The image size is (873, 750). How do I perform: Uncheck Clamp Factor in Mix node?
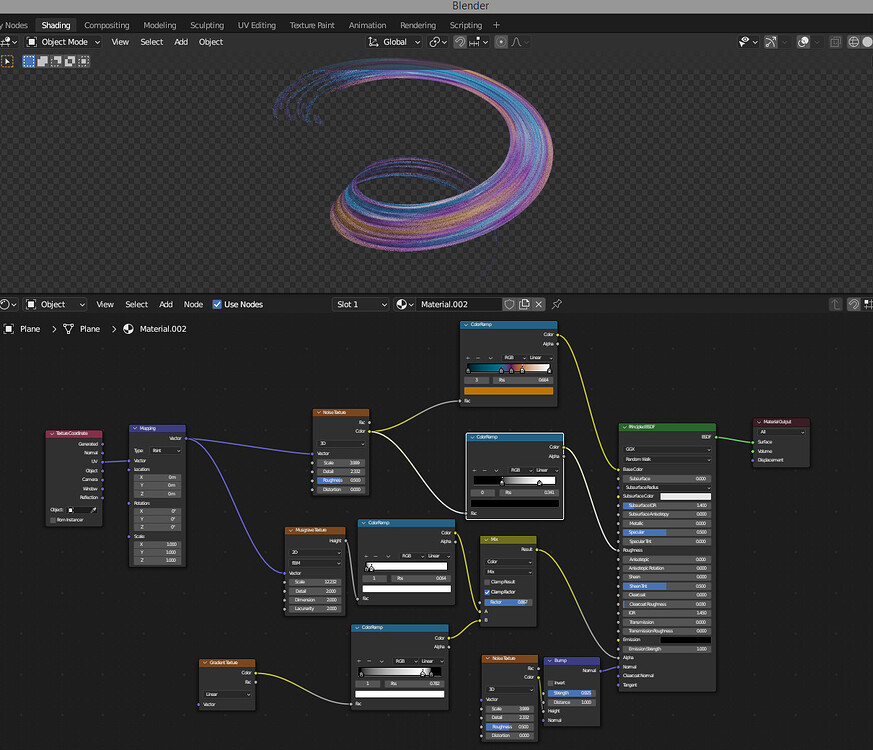[487, 592]
